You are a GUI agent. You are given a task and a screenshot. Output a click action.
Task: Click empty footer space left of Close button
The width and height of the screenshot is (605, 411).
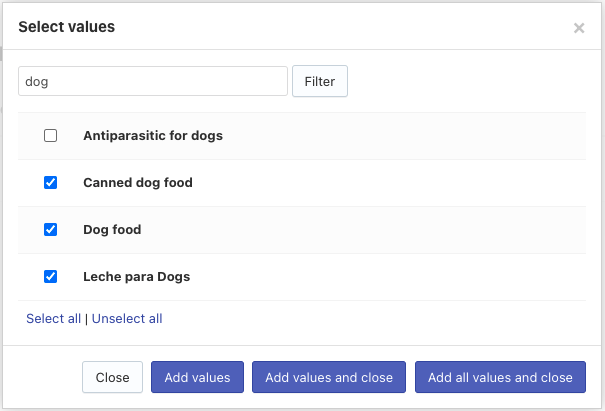click(x=45, y=378)
